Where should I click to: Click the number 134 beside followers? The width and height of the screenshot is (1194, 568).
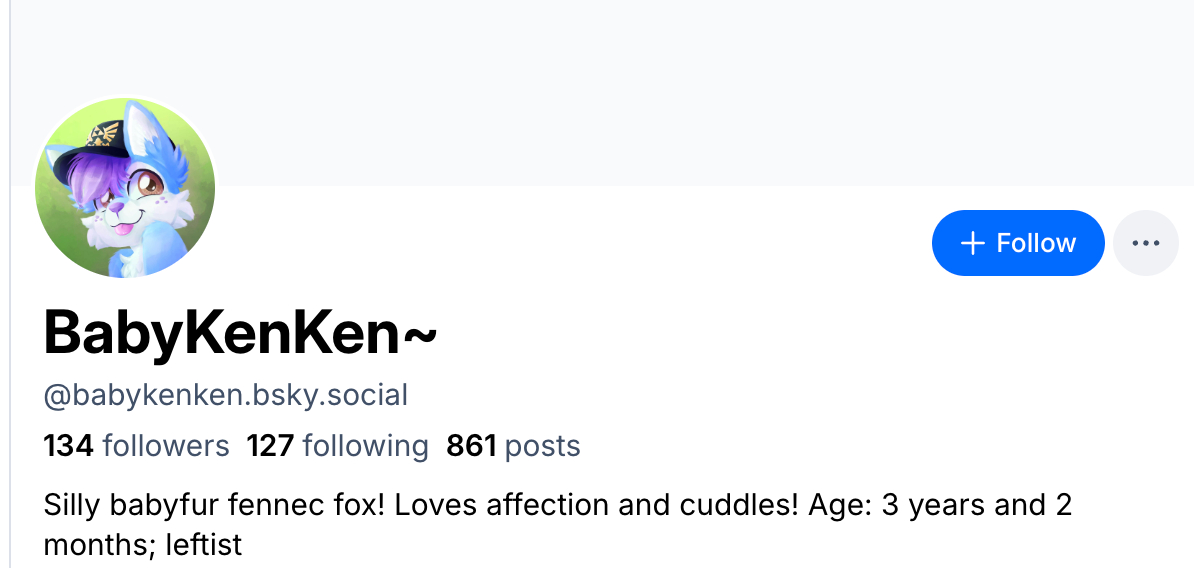pyautogui.click(x=69, y=445)
